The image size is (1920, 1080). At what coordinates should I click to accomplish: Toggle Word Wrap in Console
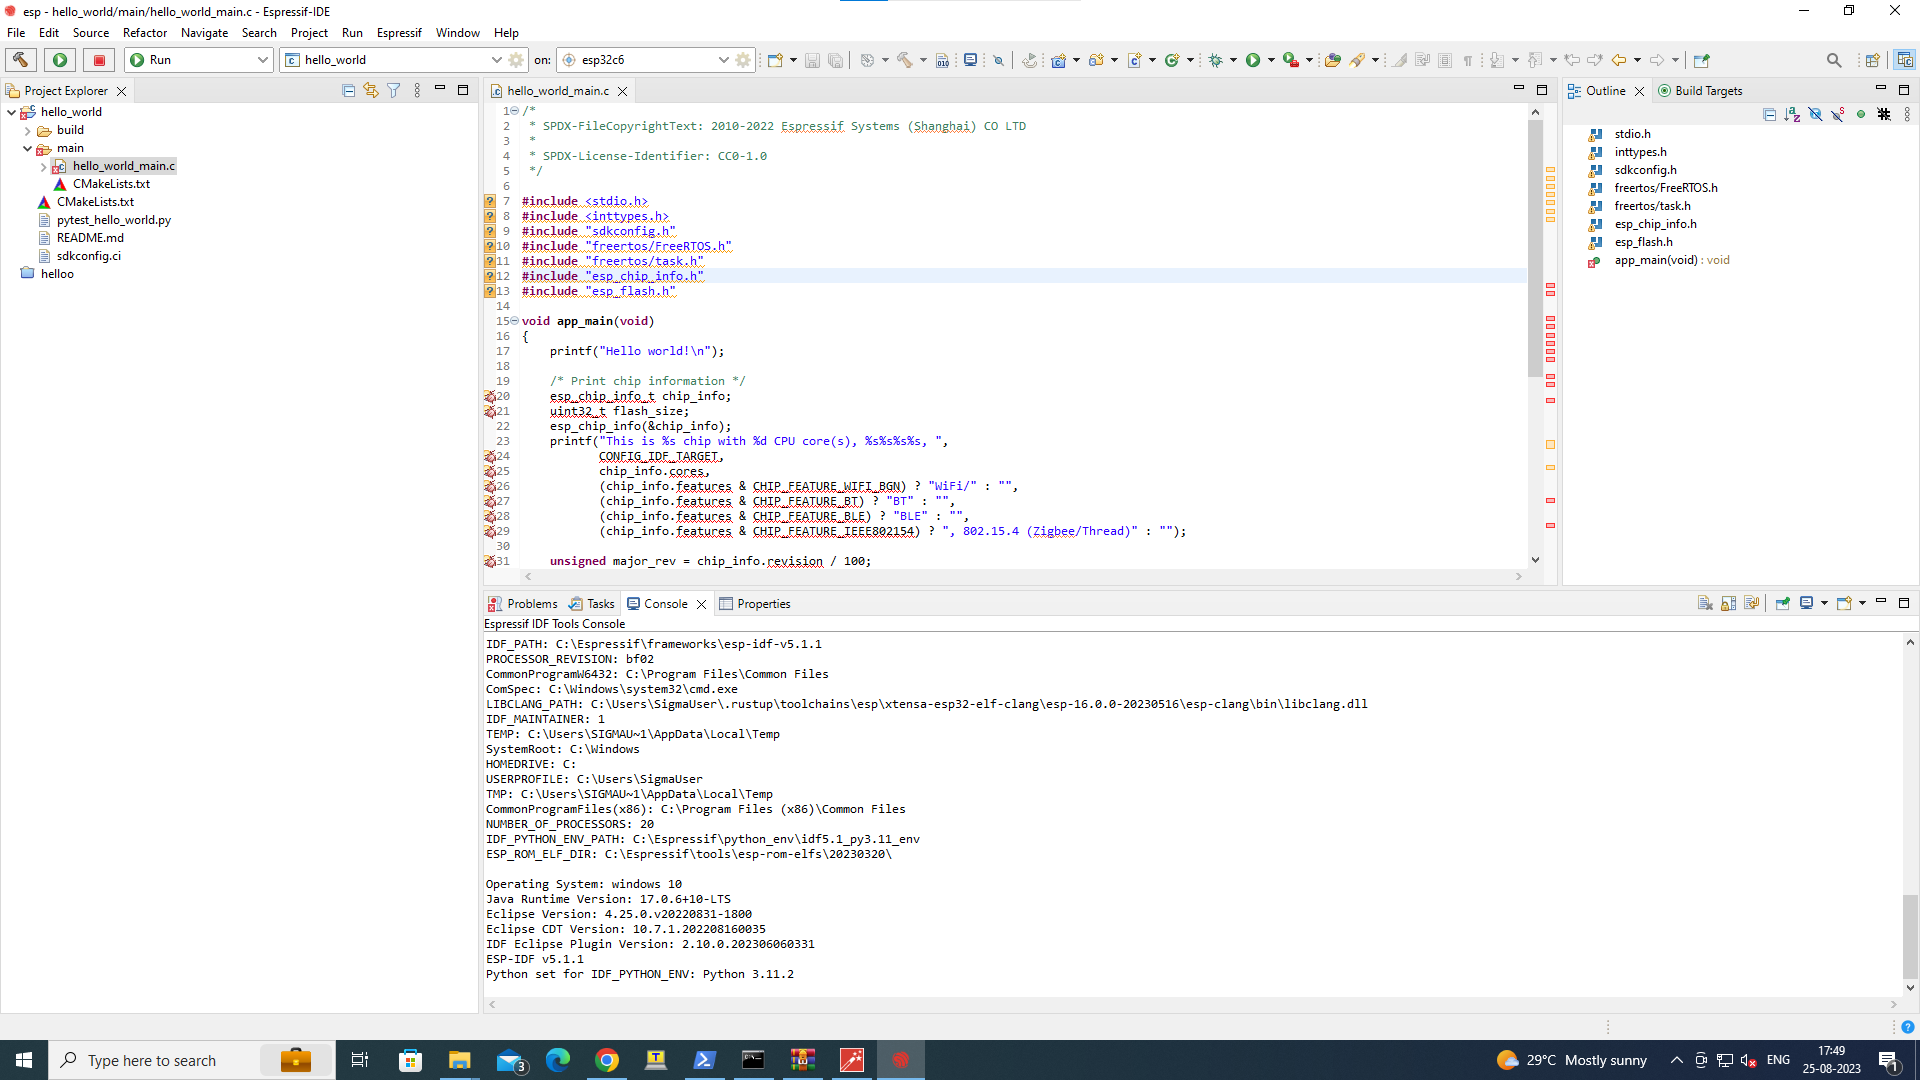[x=1751, y=603]
